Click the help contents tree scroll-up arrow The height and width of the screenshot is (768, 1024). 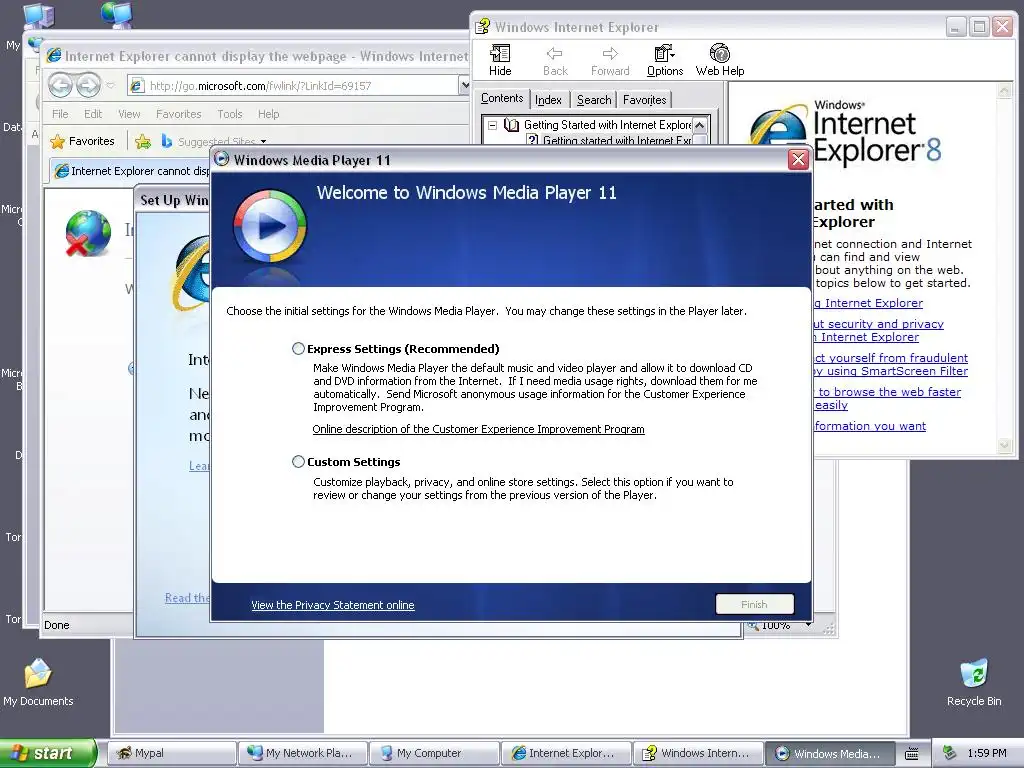coord(699,125)
